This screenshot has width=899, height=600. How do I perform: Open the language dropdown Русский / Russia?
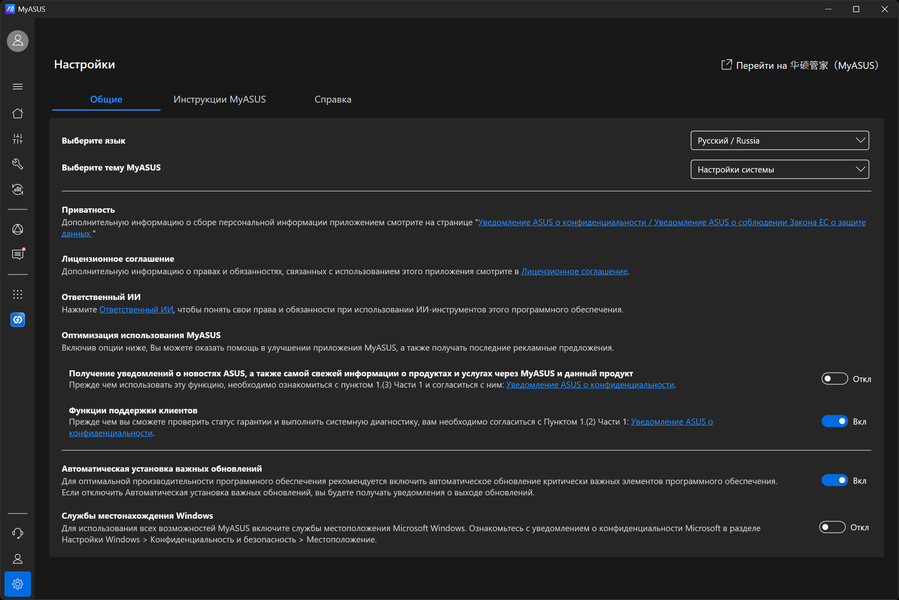tap(780, 141)
